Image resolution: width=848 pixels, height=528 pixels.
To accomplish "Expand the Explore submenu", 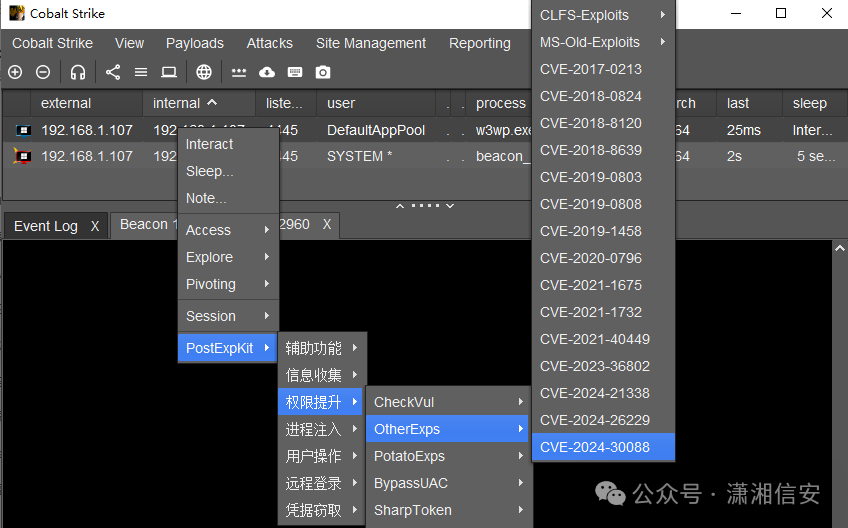I will pos(228,257).
